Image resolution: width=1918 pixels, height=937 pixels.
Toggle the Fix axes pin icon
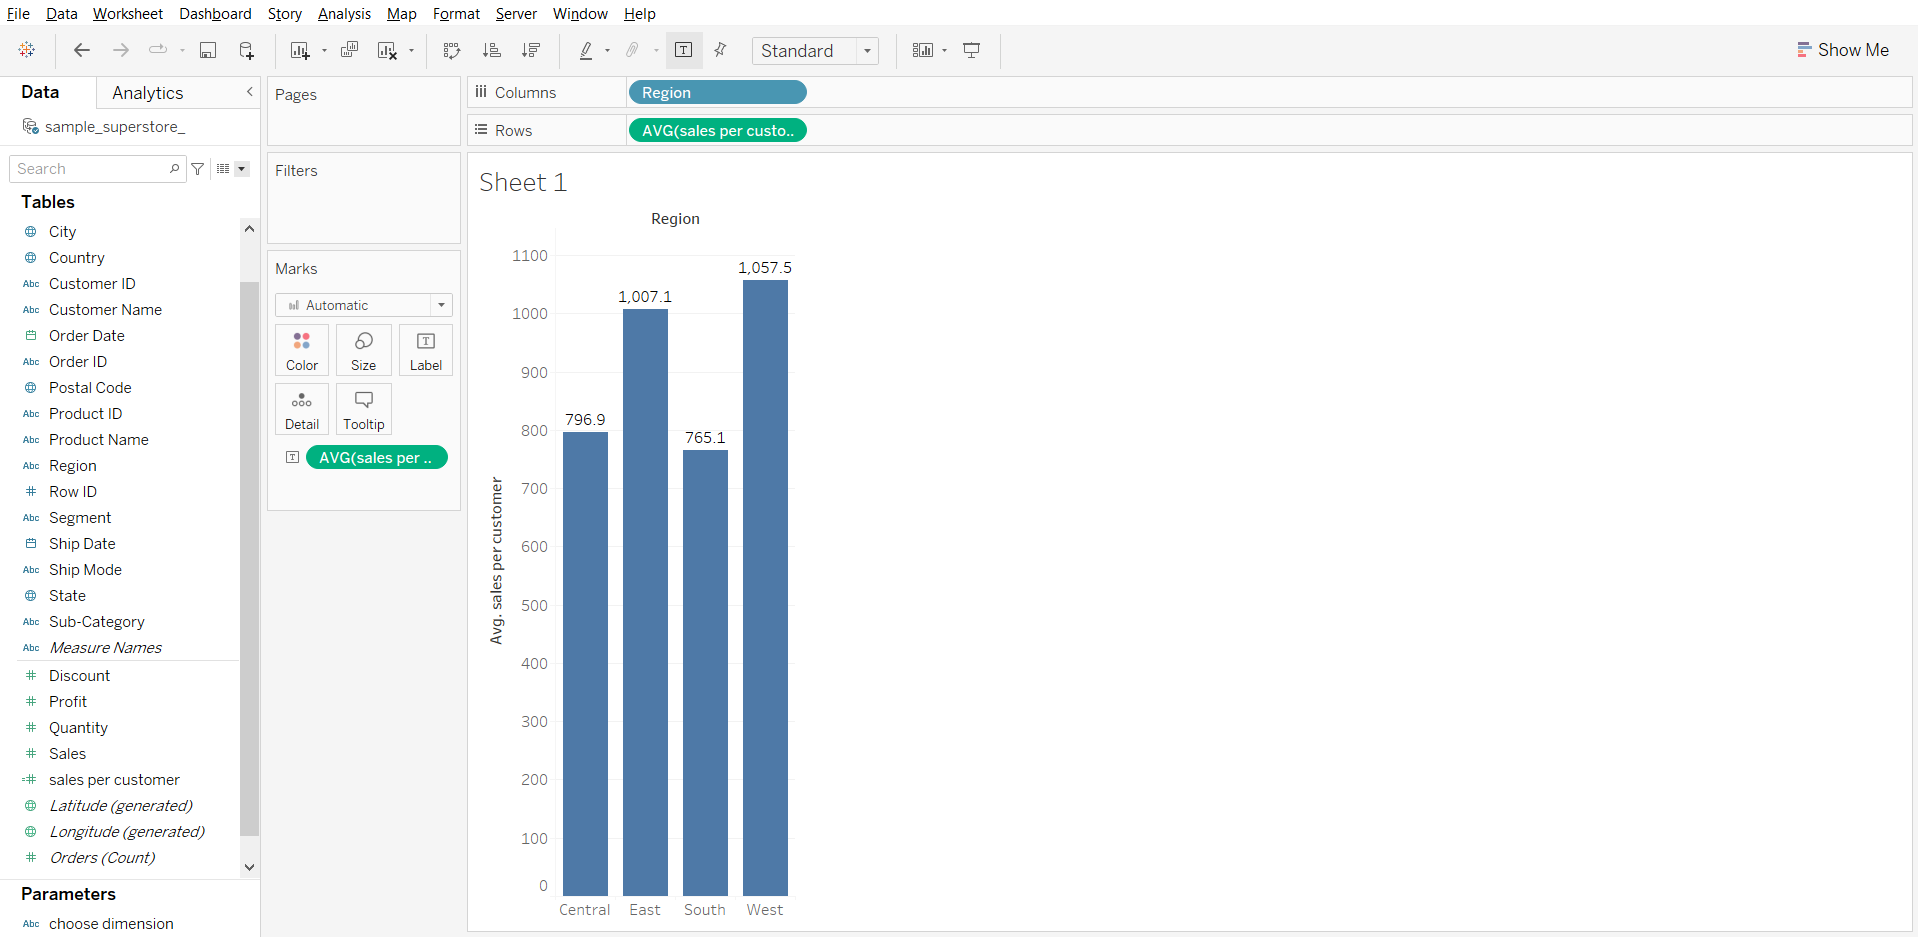click(x=720, y=50)
